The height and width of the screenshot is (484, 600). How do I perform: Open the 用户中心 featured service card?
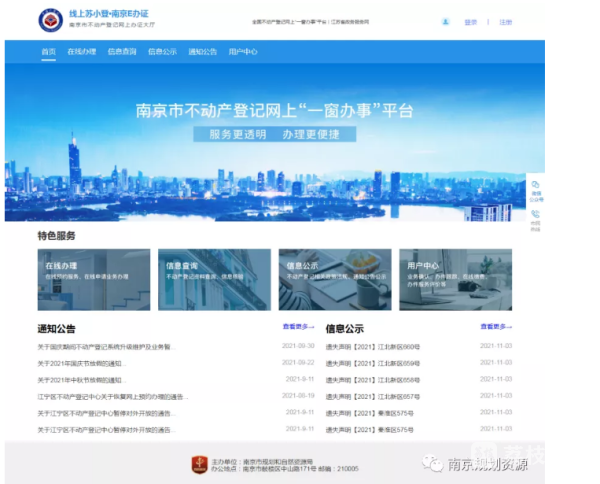pyautogui.click(x=455, y=279)
